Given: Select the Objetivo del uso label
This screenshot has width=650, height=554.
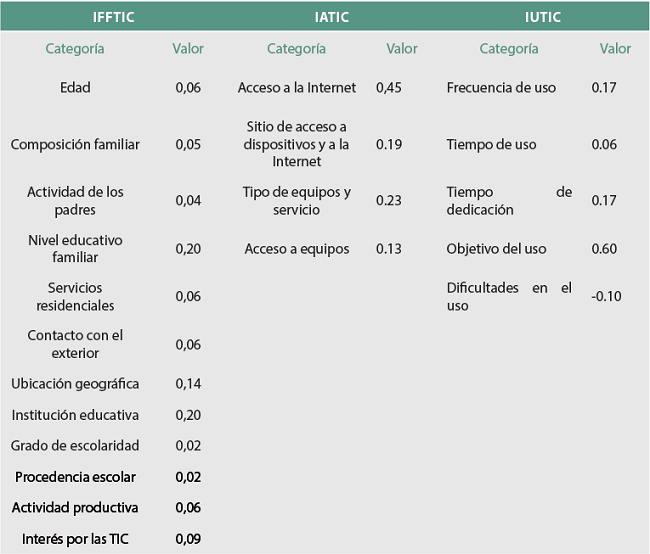Looking at the screenshot, I should coord(496,249).
